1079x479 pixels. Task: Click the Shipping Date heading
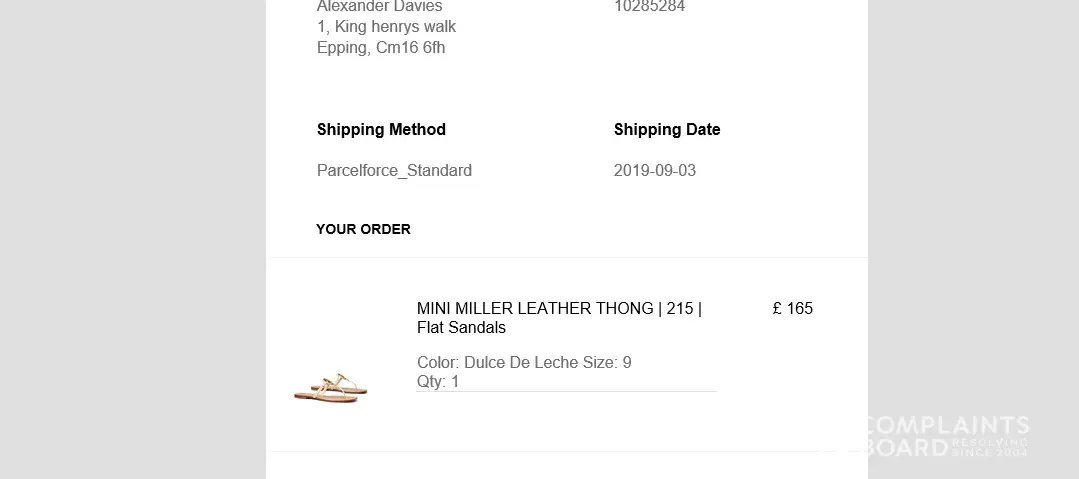pos(667,129)
